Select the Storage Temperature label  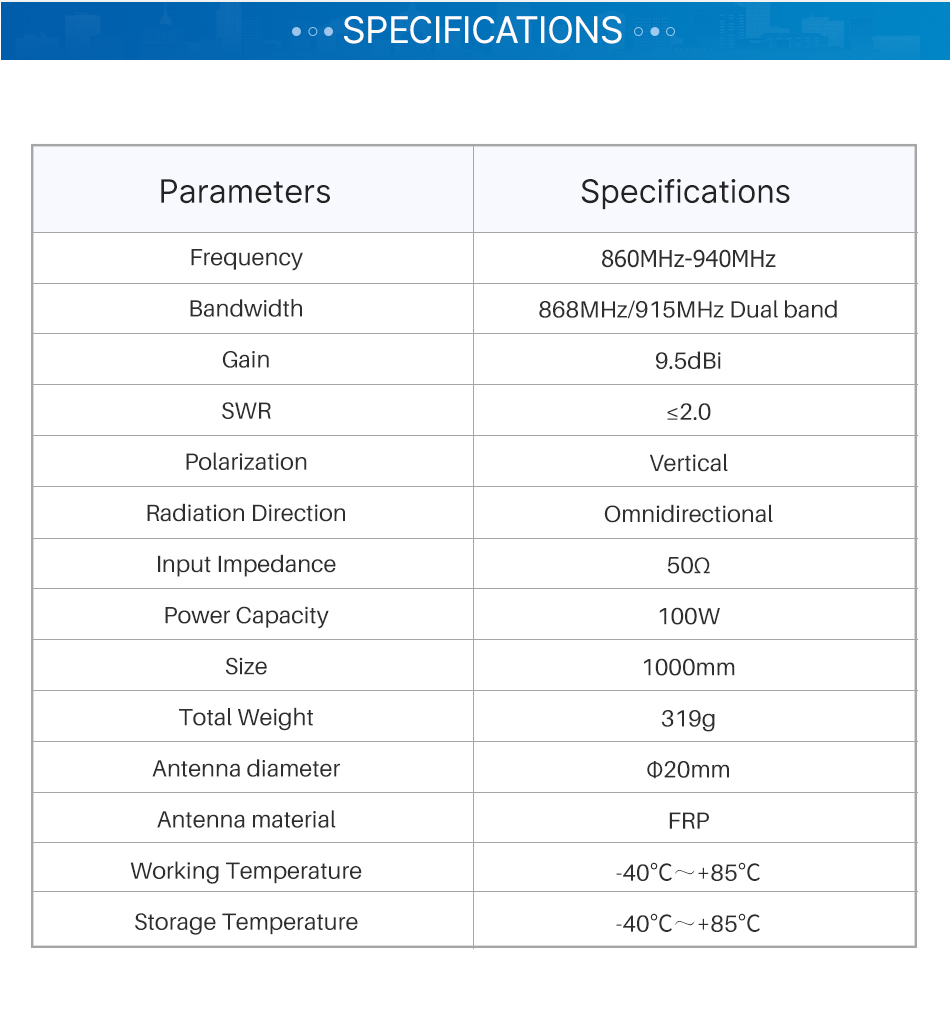(246, 922)
